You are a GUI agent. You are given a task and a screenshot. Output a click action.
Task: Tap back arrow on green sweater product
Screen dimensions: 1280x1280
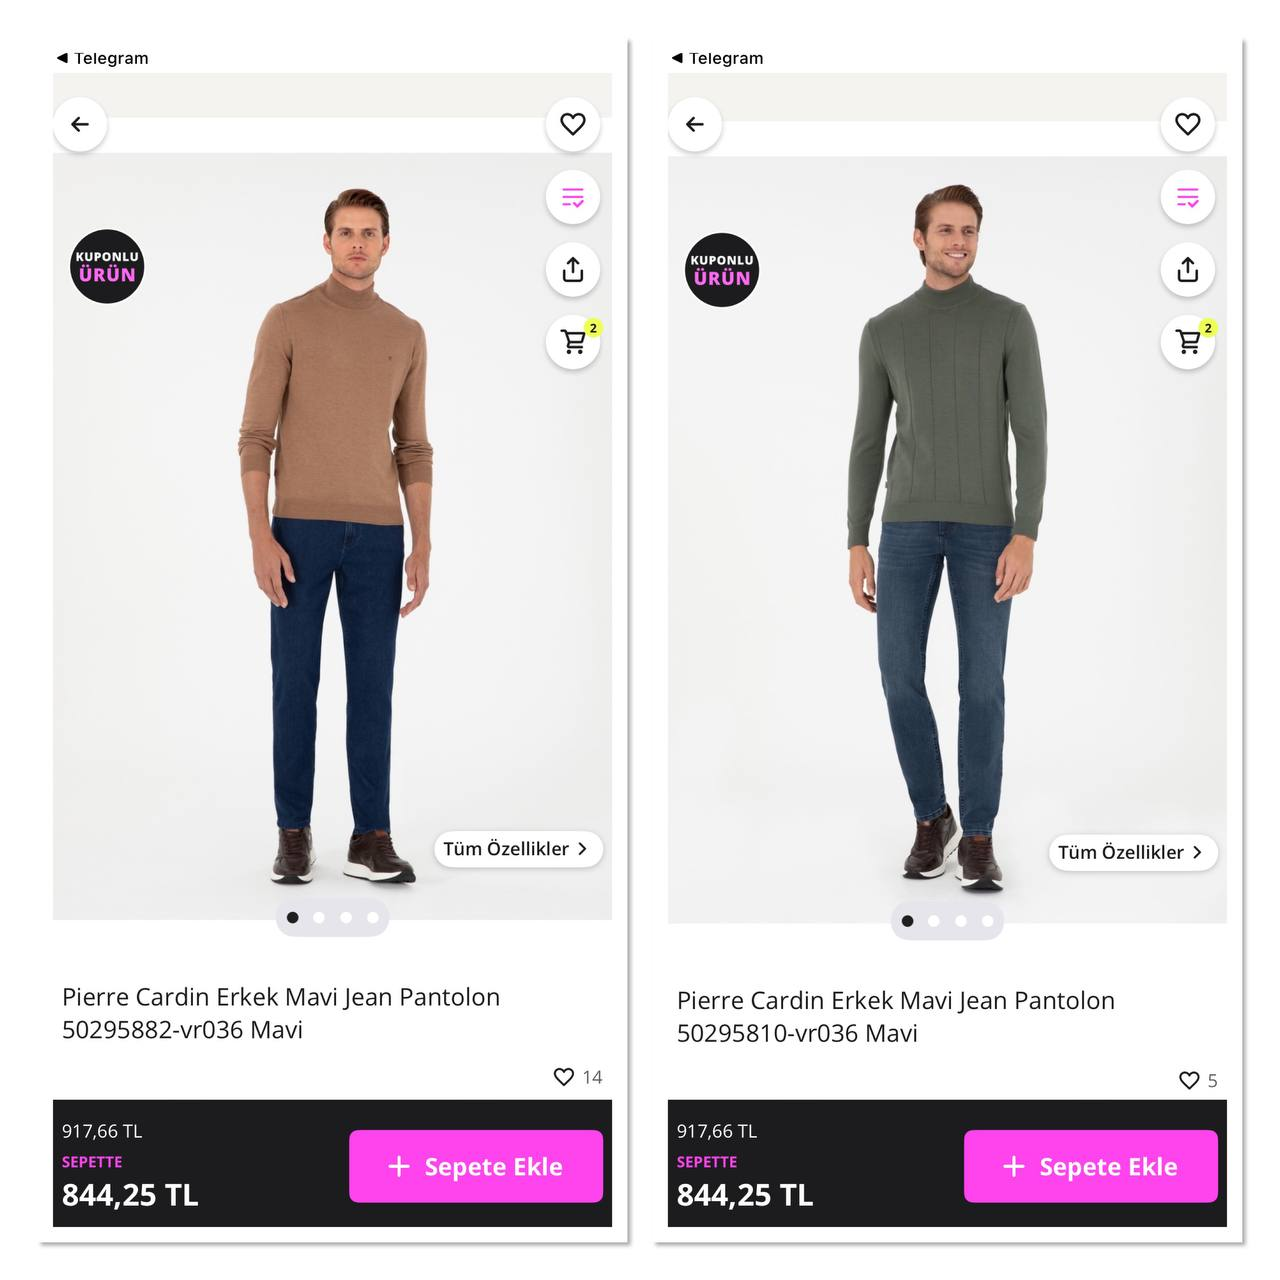click(x=695, y=124)
